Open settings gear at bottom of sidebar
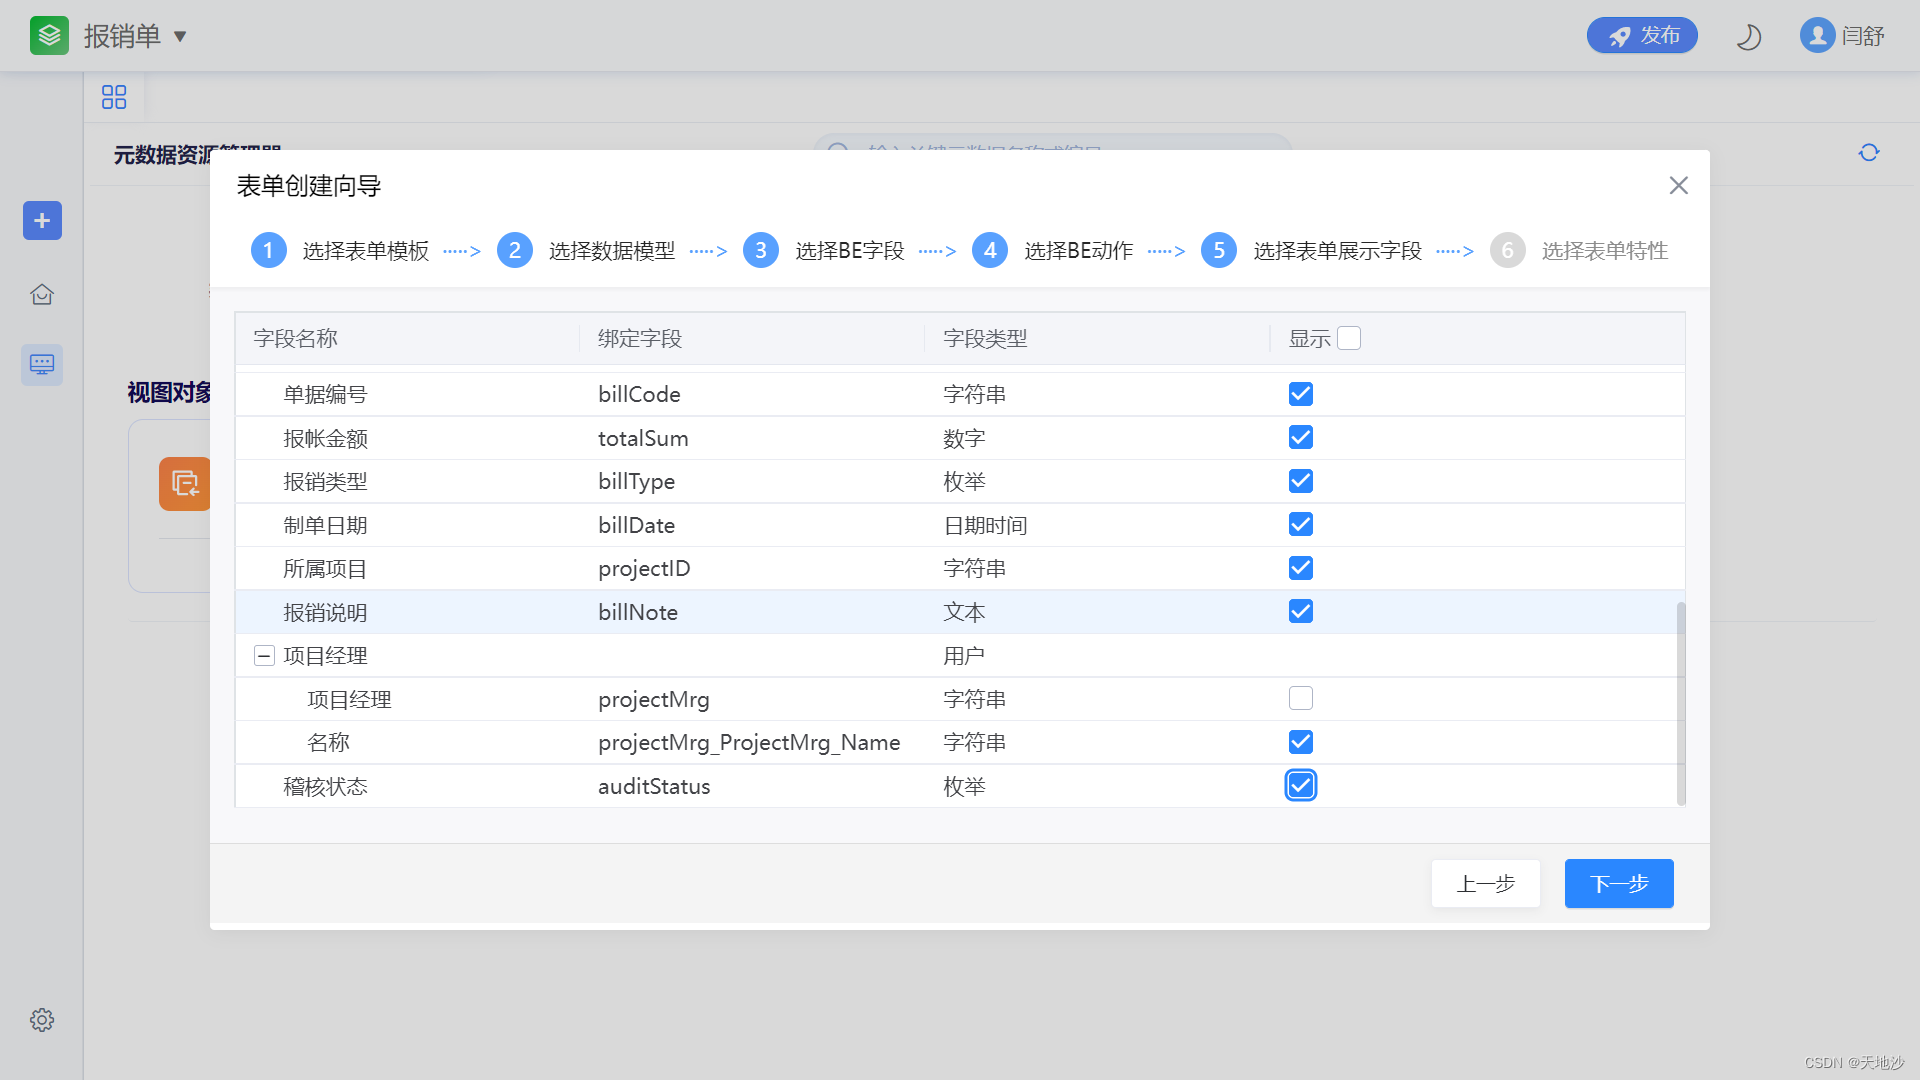This screenshot has width=1920, height=1080. click(42, 1020)
